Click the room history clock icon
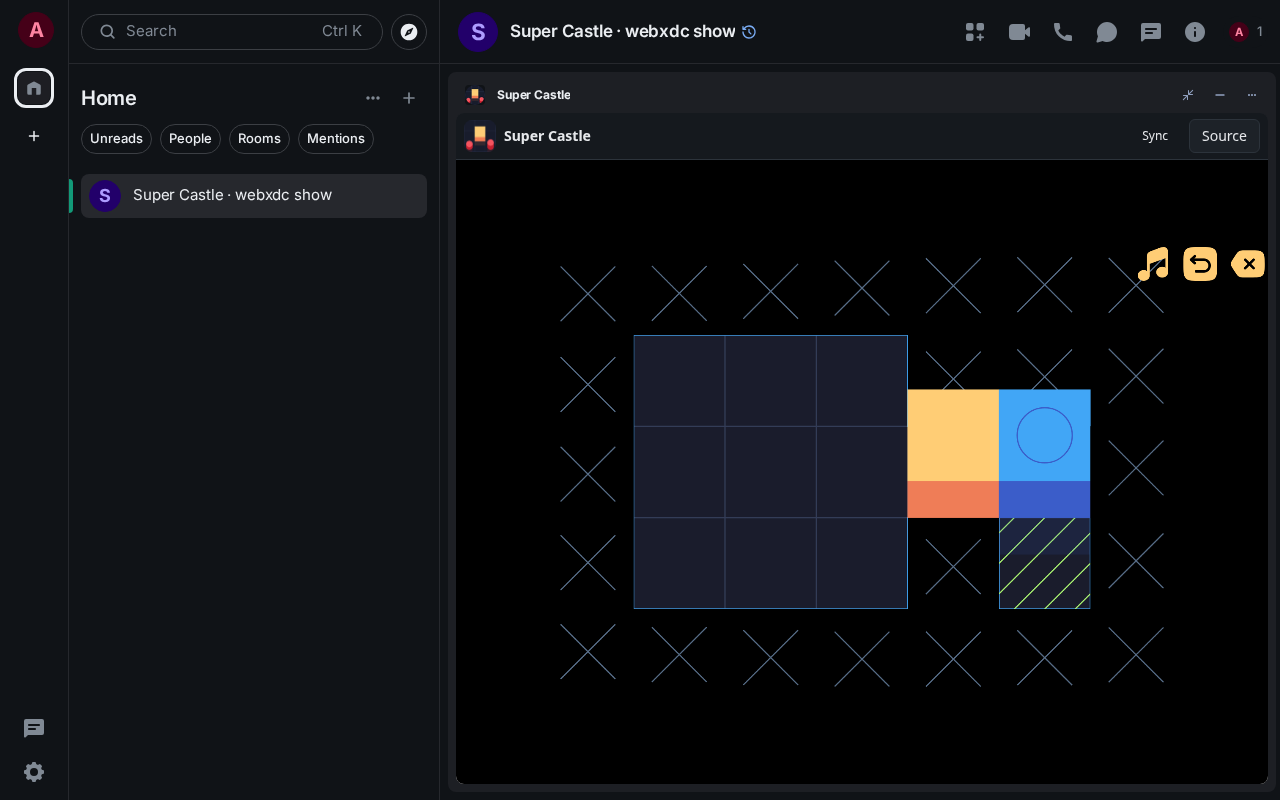This screenshot has height=800, width=1280. [749, 32]
